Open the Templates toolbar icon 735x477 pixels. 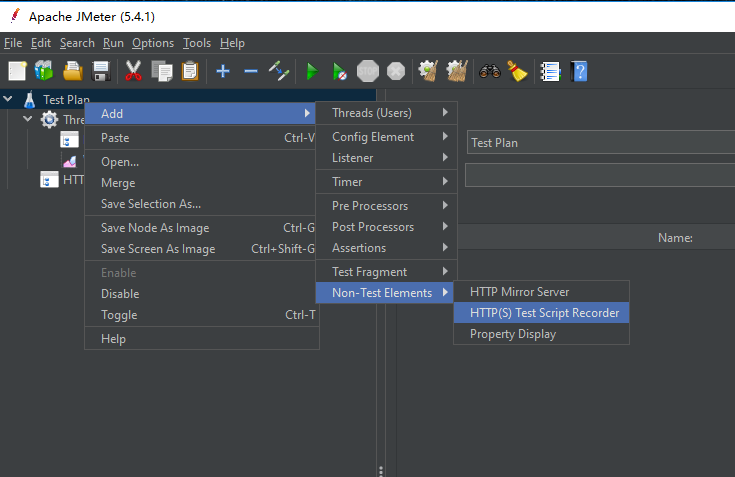44,71
